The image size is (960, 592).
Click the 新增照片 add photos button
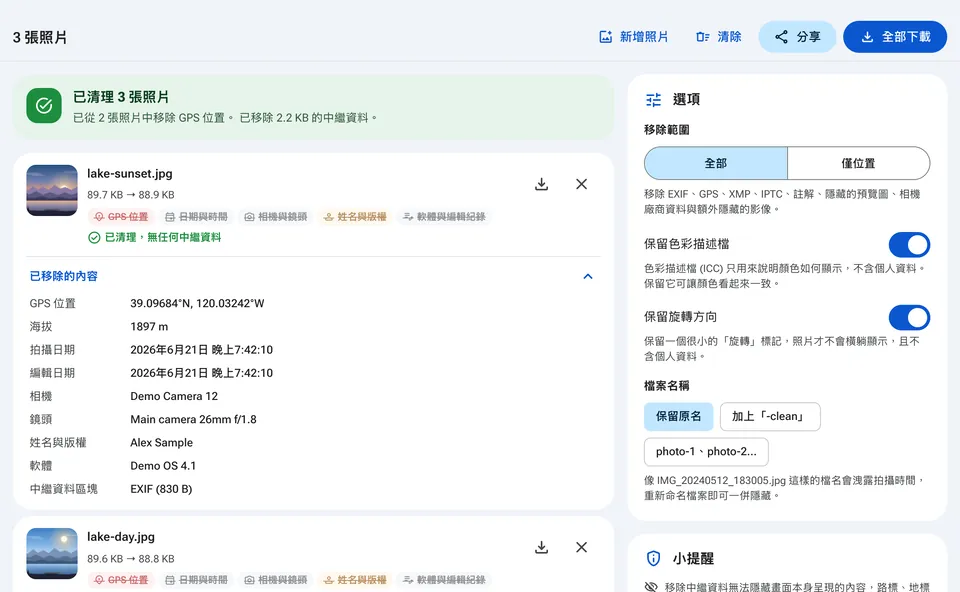pyautogui.click(x=634, y=37)
